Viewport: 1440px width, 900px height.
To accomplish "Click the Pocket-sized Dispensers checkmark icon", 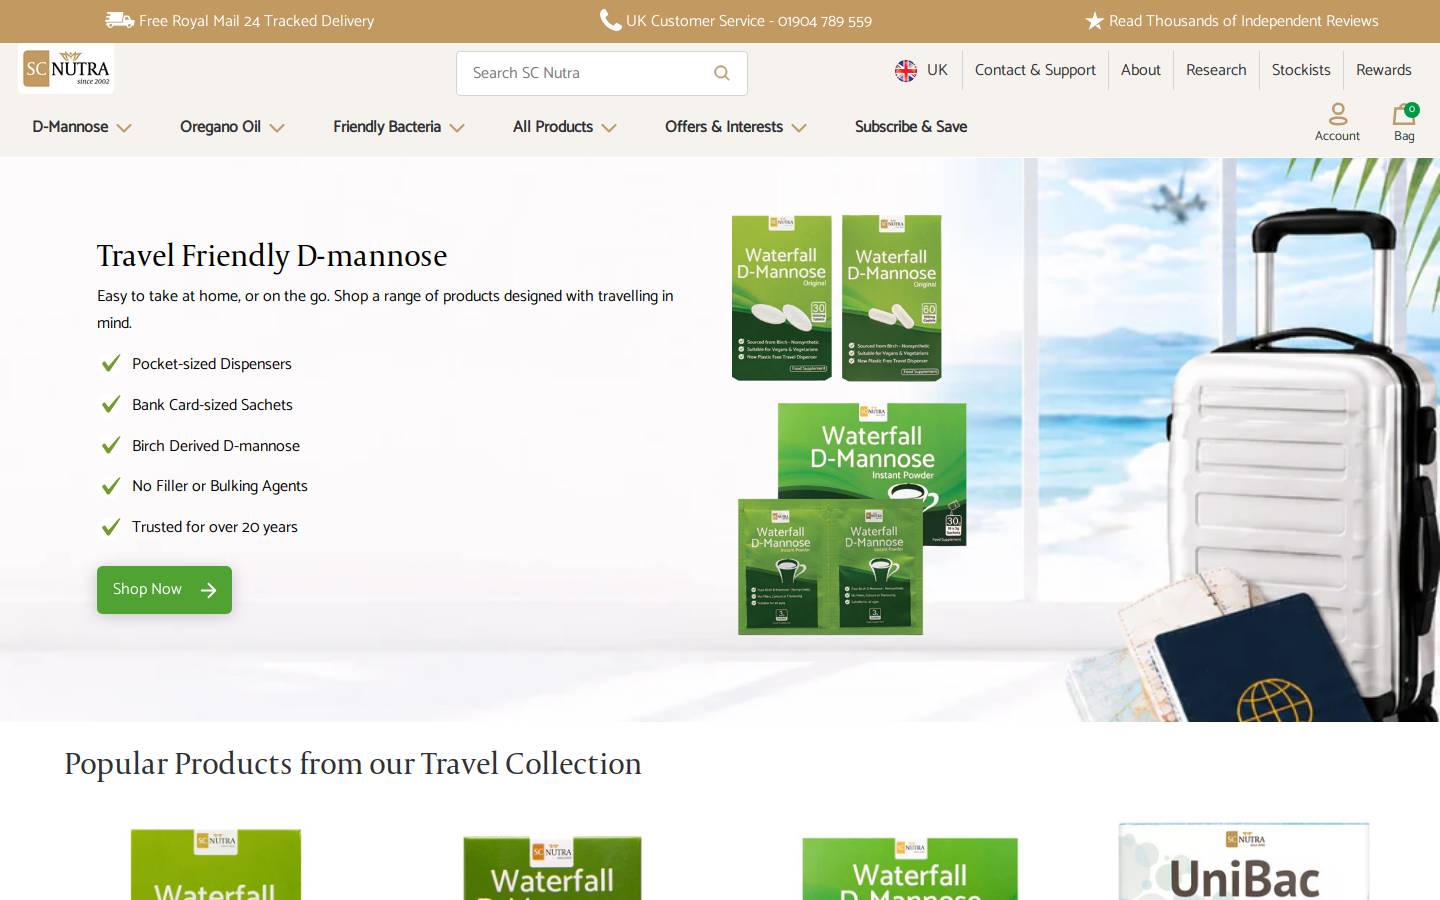I will (111, 363).
